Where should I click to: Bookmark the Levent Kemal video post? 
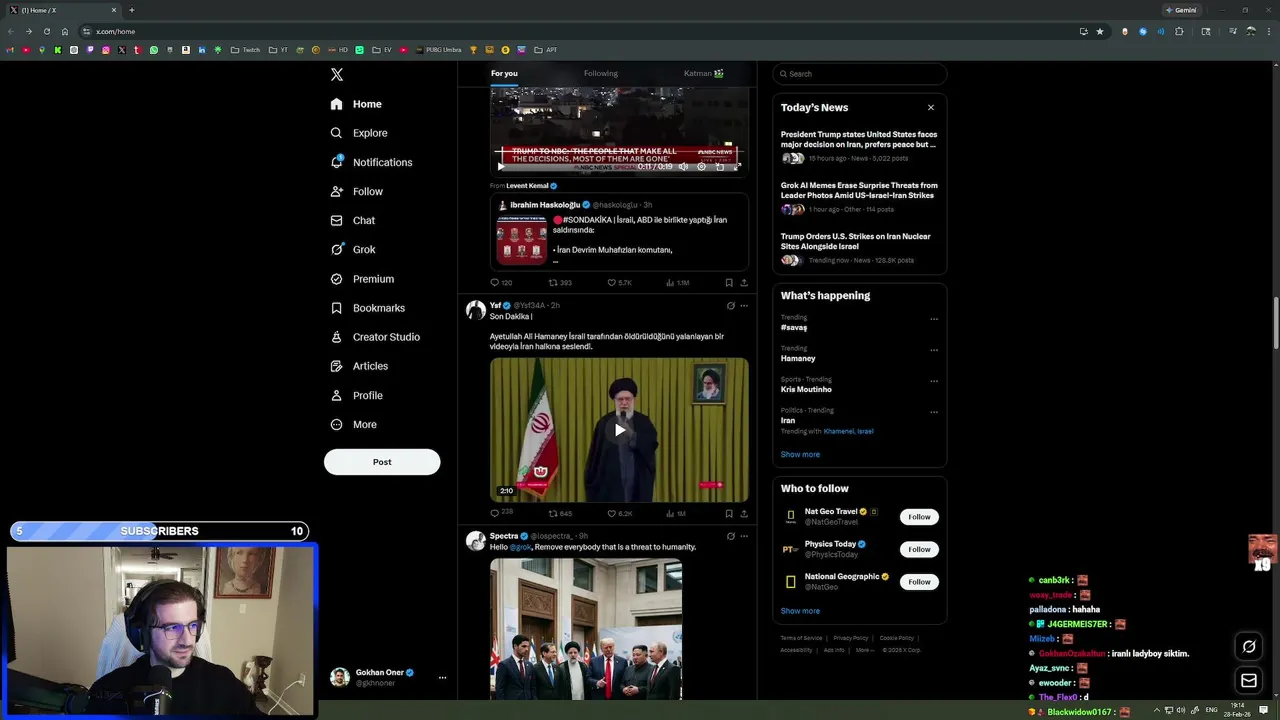tap(729, 283)
